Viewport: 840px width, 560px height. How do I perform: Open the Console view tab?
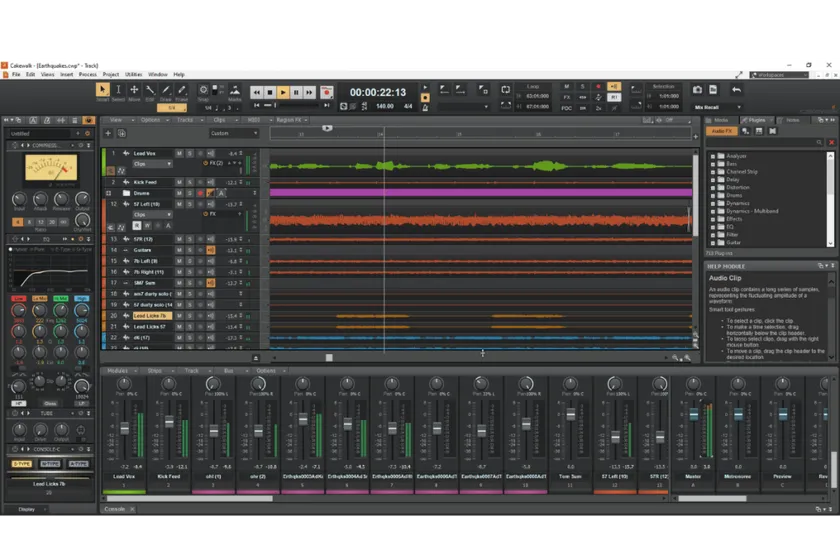coord(115,509)
